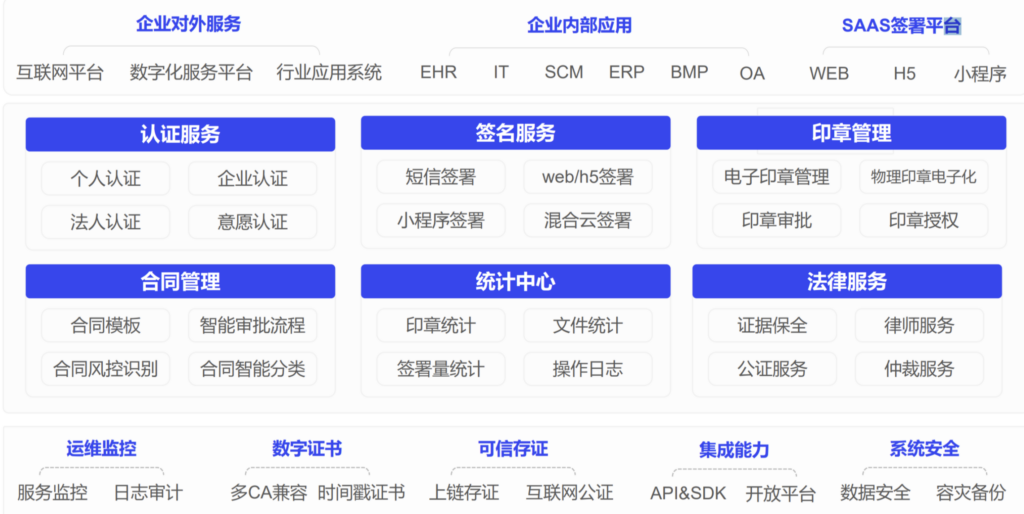Click the 个人认证 button
This screenshot has width=1024, height=514.
[x=105, y=179]
